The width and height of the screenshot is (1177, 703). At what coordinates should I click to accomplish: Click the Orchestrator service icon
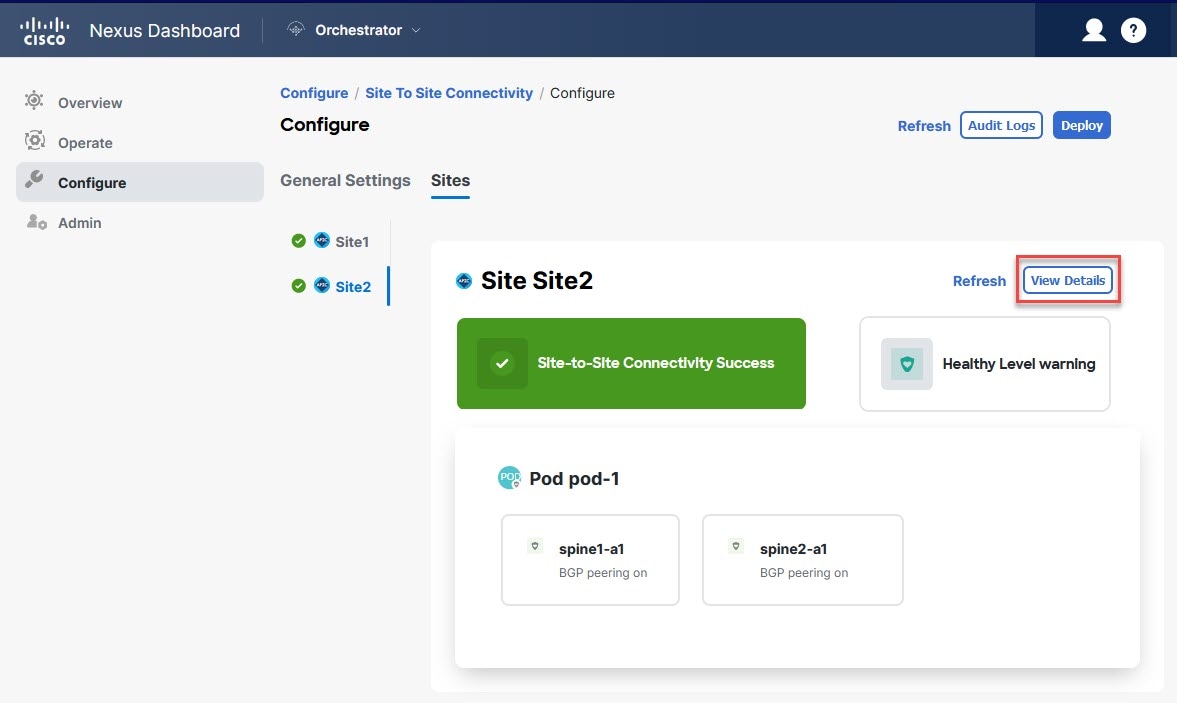point(296,29)
